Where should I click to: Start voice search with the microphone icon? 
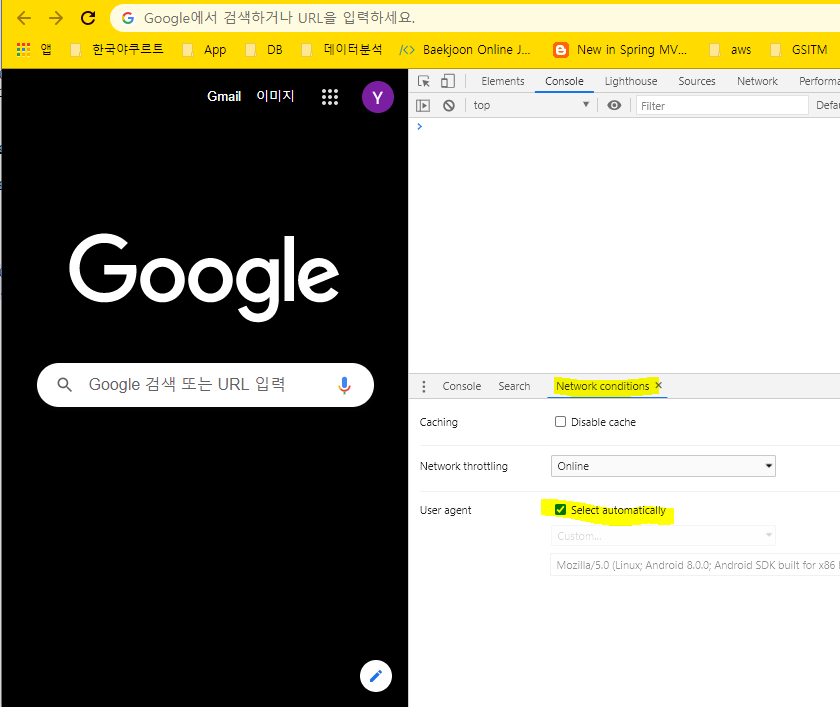344,385
